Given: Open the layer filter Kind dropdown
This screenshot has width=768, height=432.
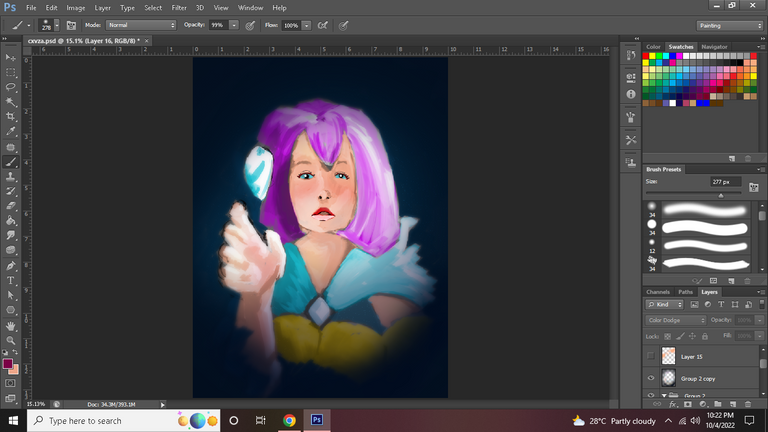Looking at the screenshot, I should point(664,304).
